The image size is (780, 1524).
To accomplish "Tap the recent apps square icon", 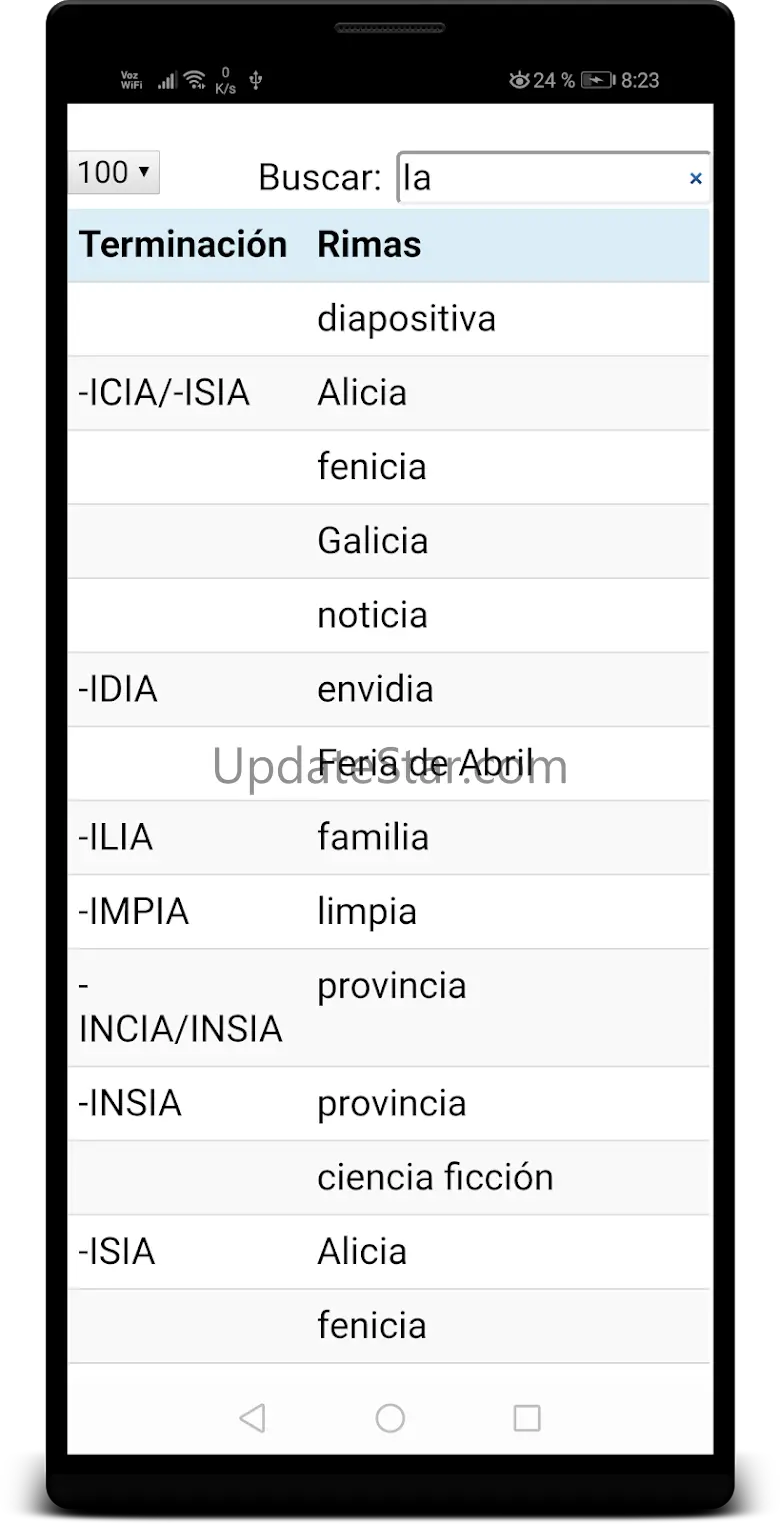I will coord(527,1417).
